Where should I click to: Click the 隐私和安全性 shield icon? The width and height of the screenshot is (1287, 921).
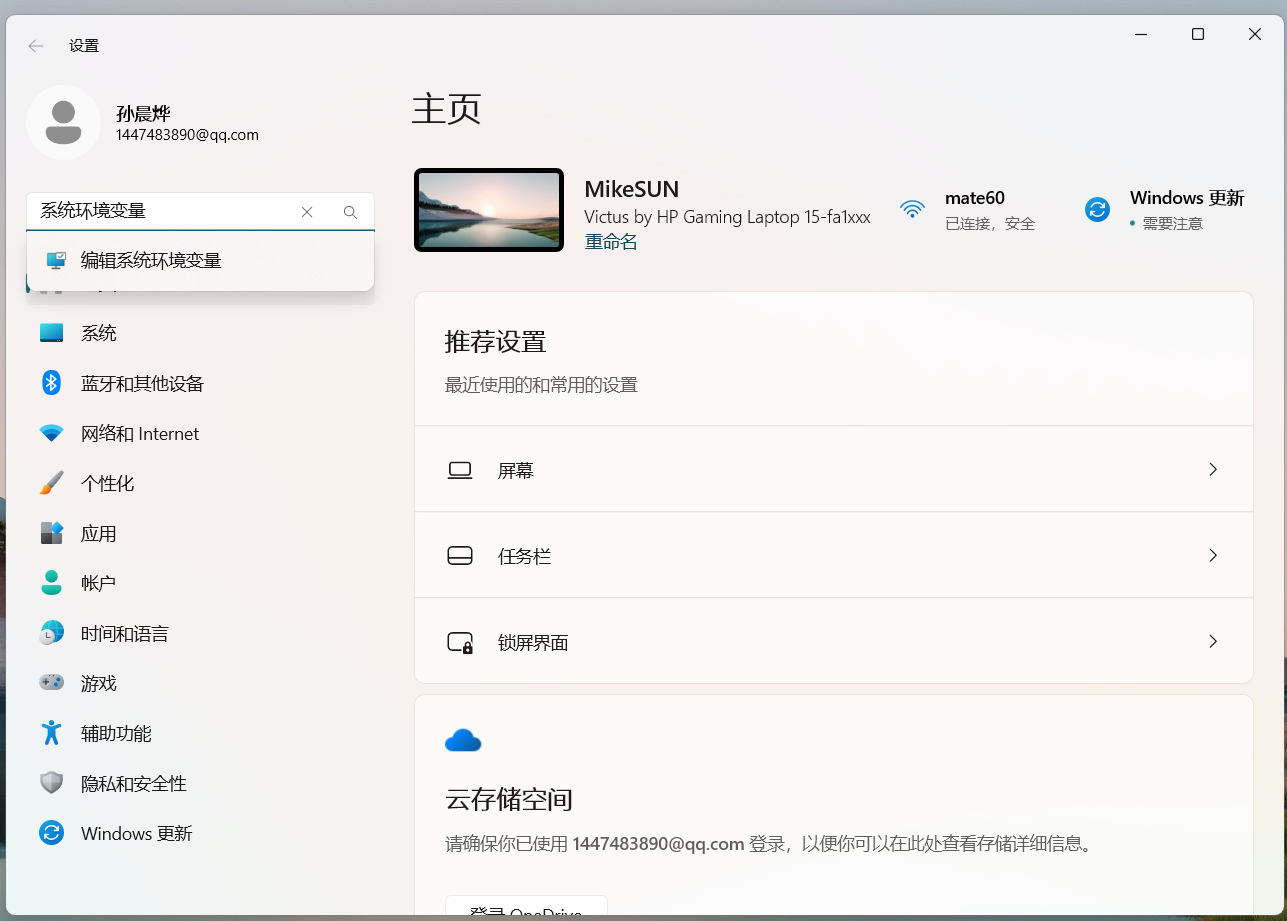51,783
